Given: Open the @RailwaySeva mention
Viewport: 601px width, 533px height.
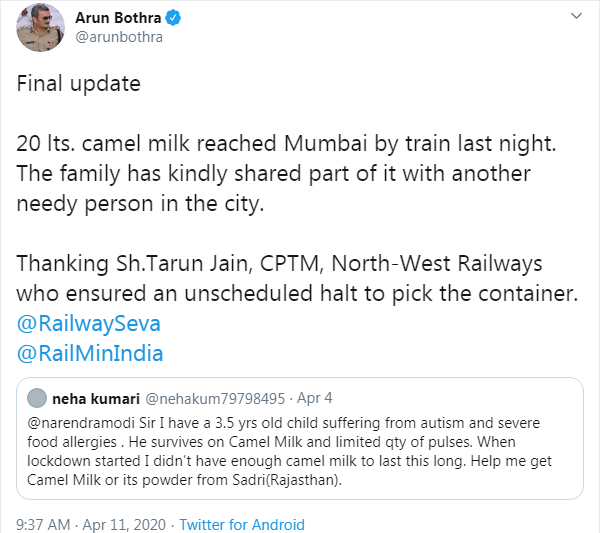Looking at the screenshot, I should point(88,324).
